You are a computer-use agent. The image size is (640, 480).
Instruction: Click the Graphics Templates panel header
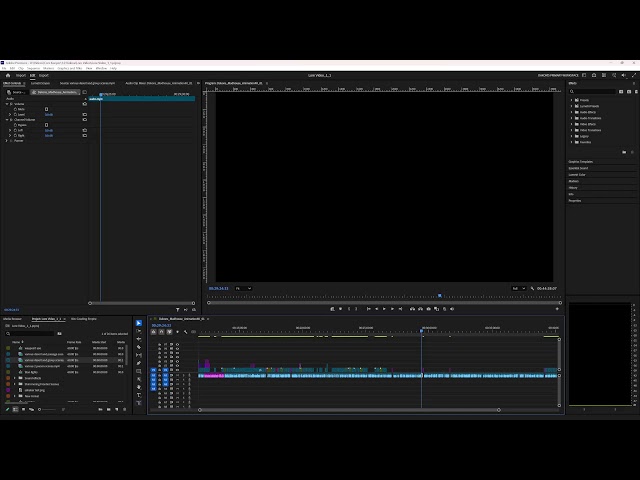pos(580,162)
